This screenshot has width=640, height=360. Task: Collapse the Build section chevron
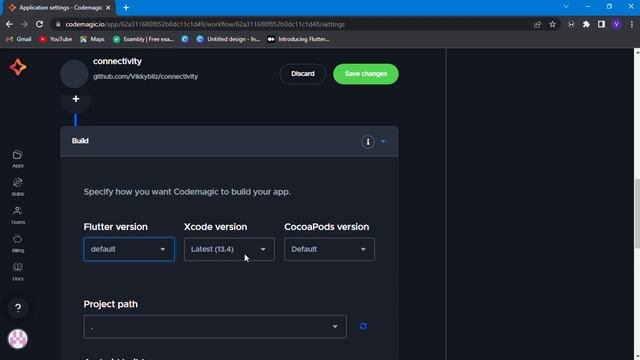pyautogui.click(x=383, y=141)
